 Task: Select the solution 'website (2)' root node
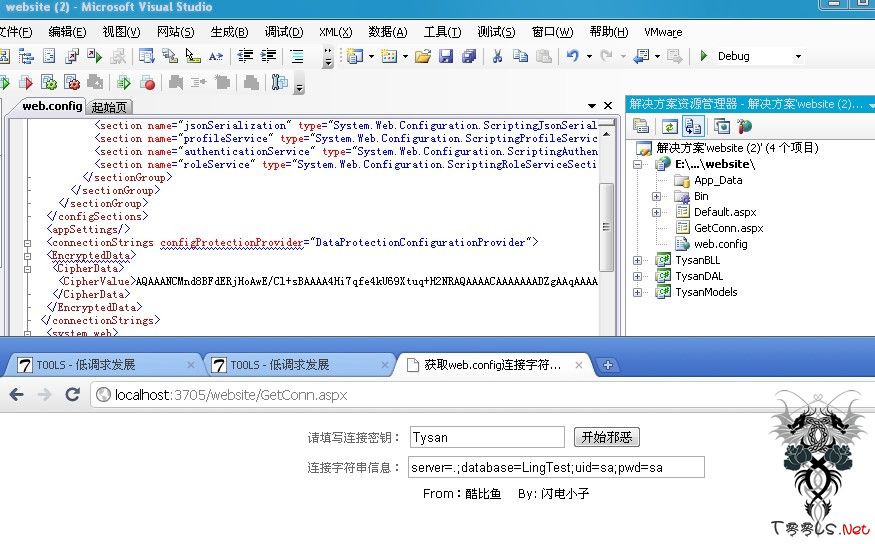point(737,148)
